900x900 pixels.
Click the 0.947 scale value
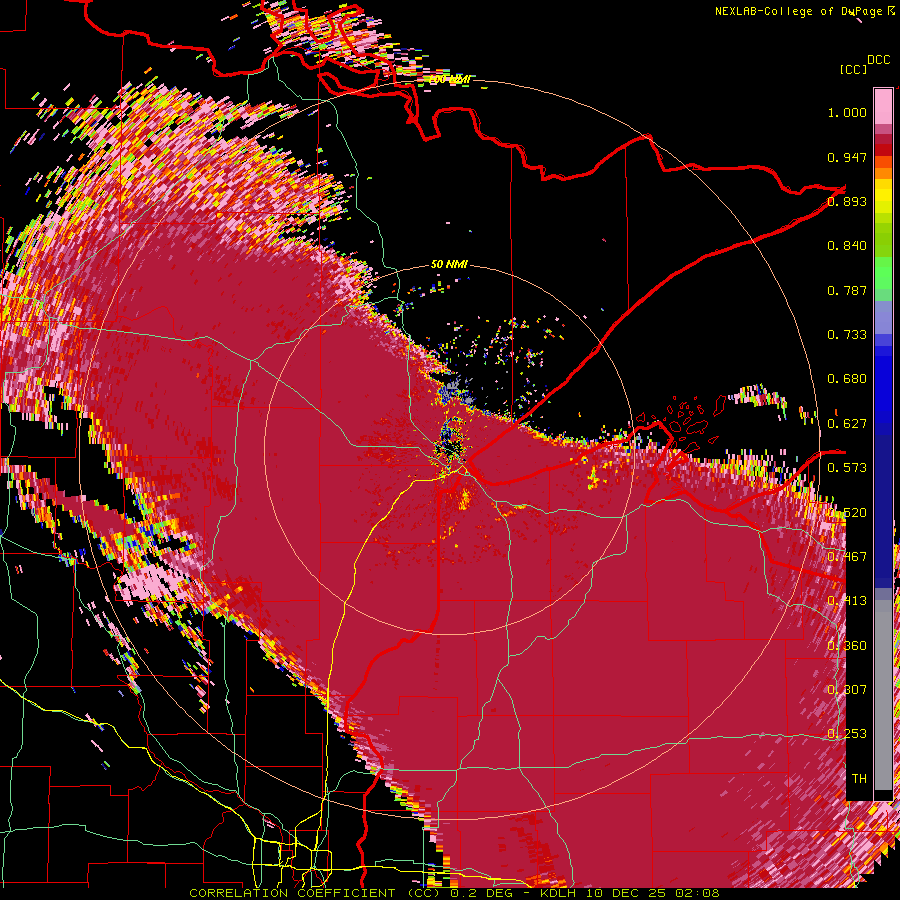pyautogui.click(x=847, y=157)
